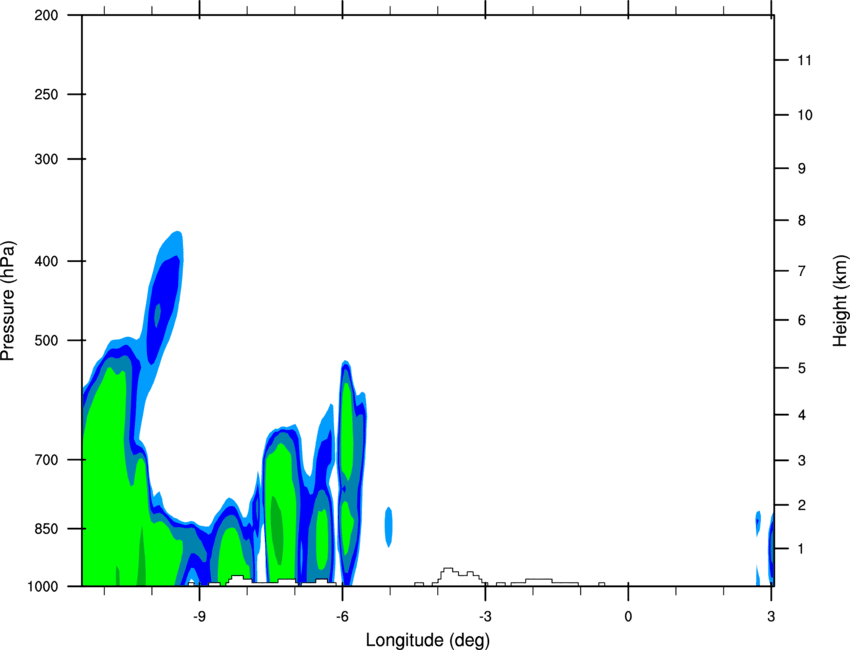
Task: Click the 3 longitude tick label
Action: click(x=771, y=617)
